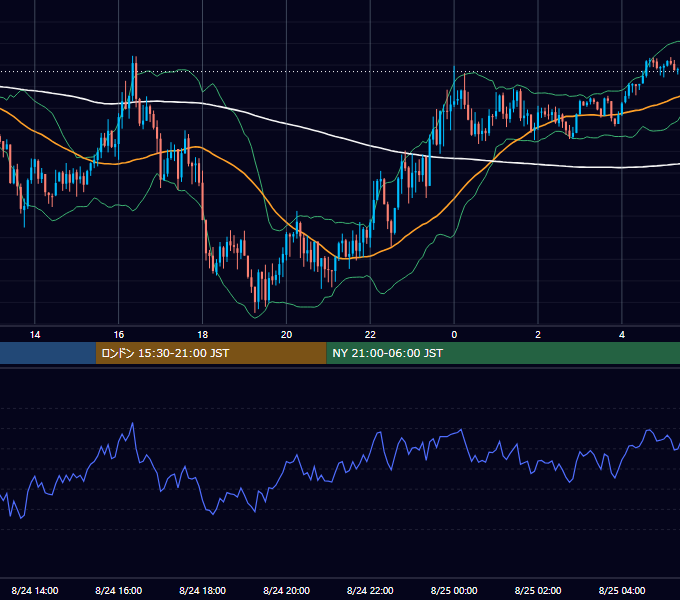
Task: Click the '8/24 22:00' date label
Action: [370, 590]
